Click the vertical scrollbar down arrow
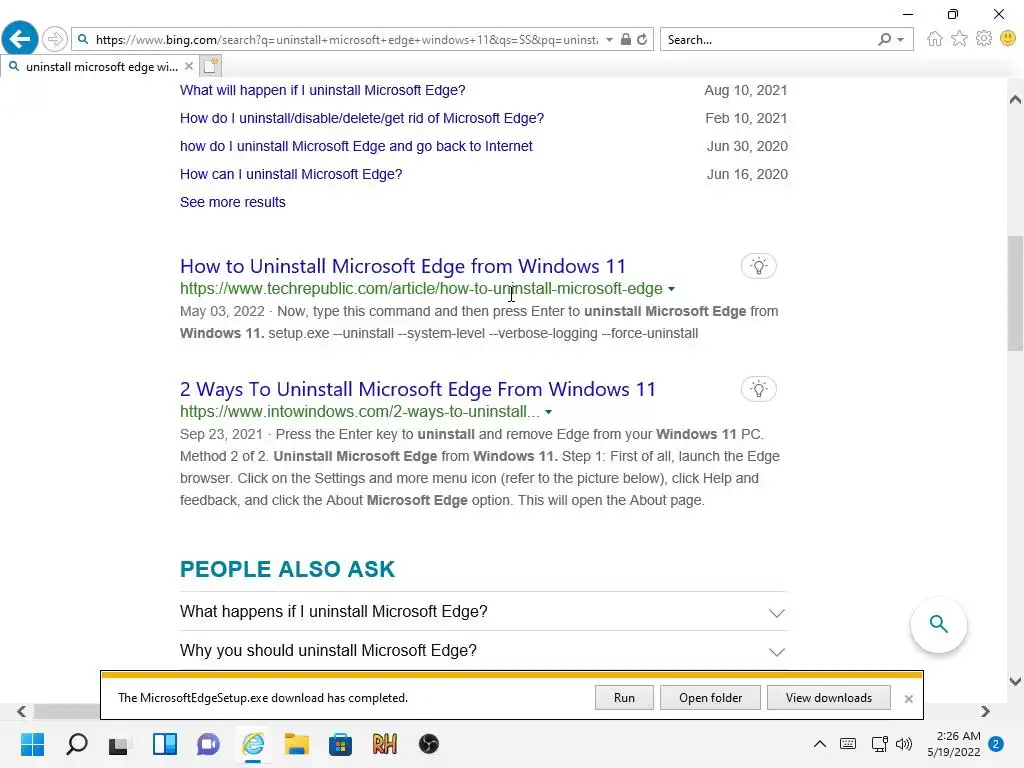Viewport: 1024px width, 768px height. [1015, 681]
